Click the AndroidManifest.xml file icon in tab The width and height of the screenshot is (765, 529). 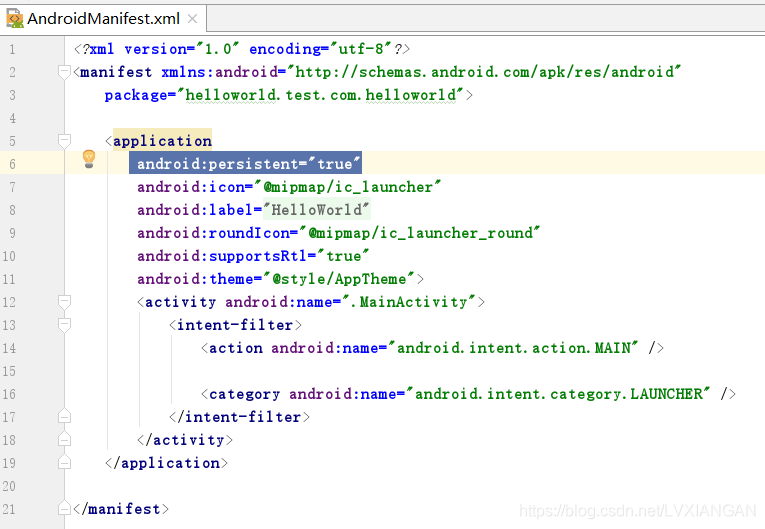coord(15,19)
